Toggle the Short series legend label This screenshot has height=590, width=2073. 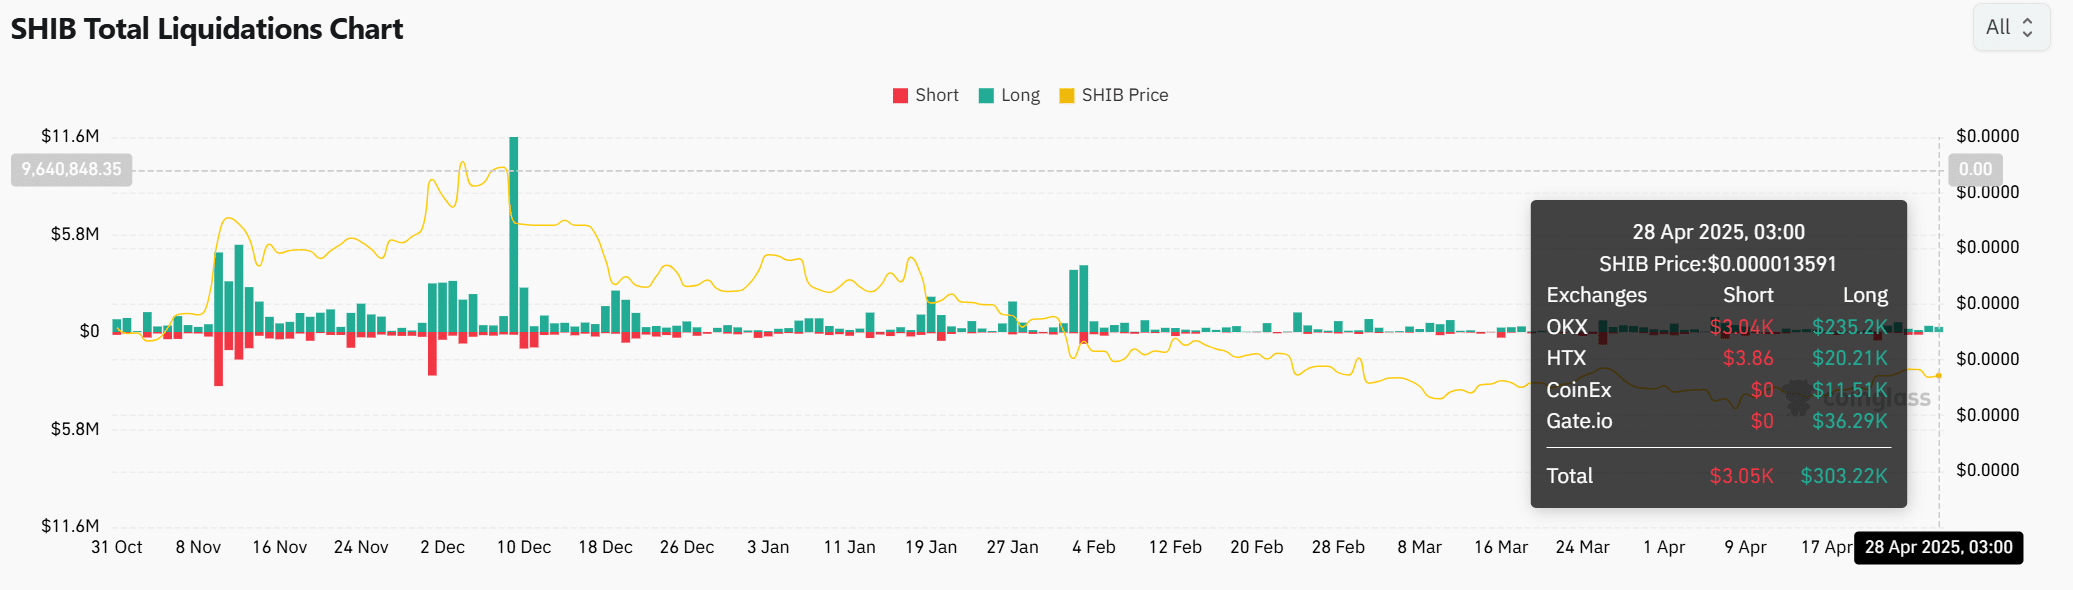point(937,96)
